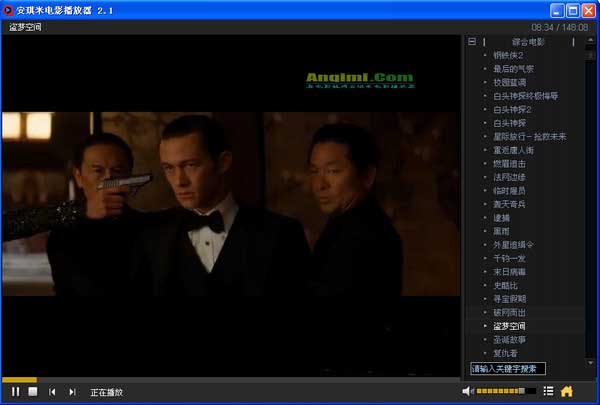Skip to the next movie
This screenshot has height=405, width=600.
coord(72,391)
